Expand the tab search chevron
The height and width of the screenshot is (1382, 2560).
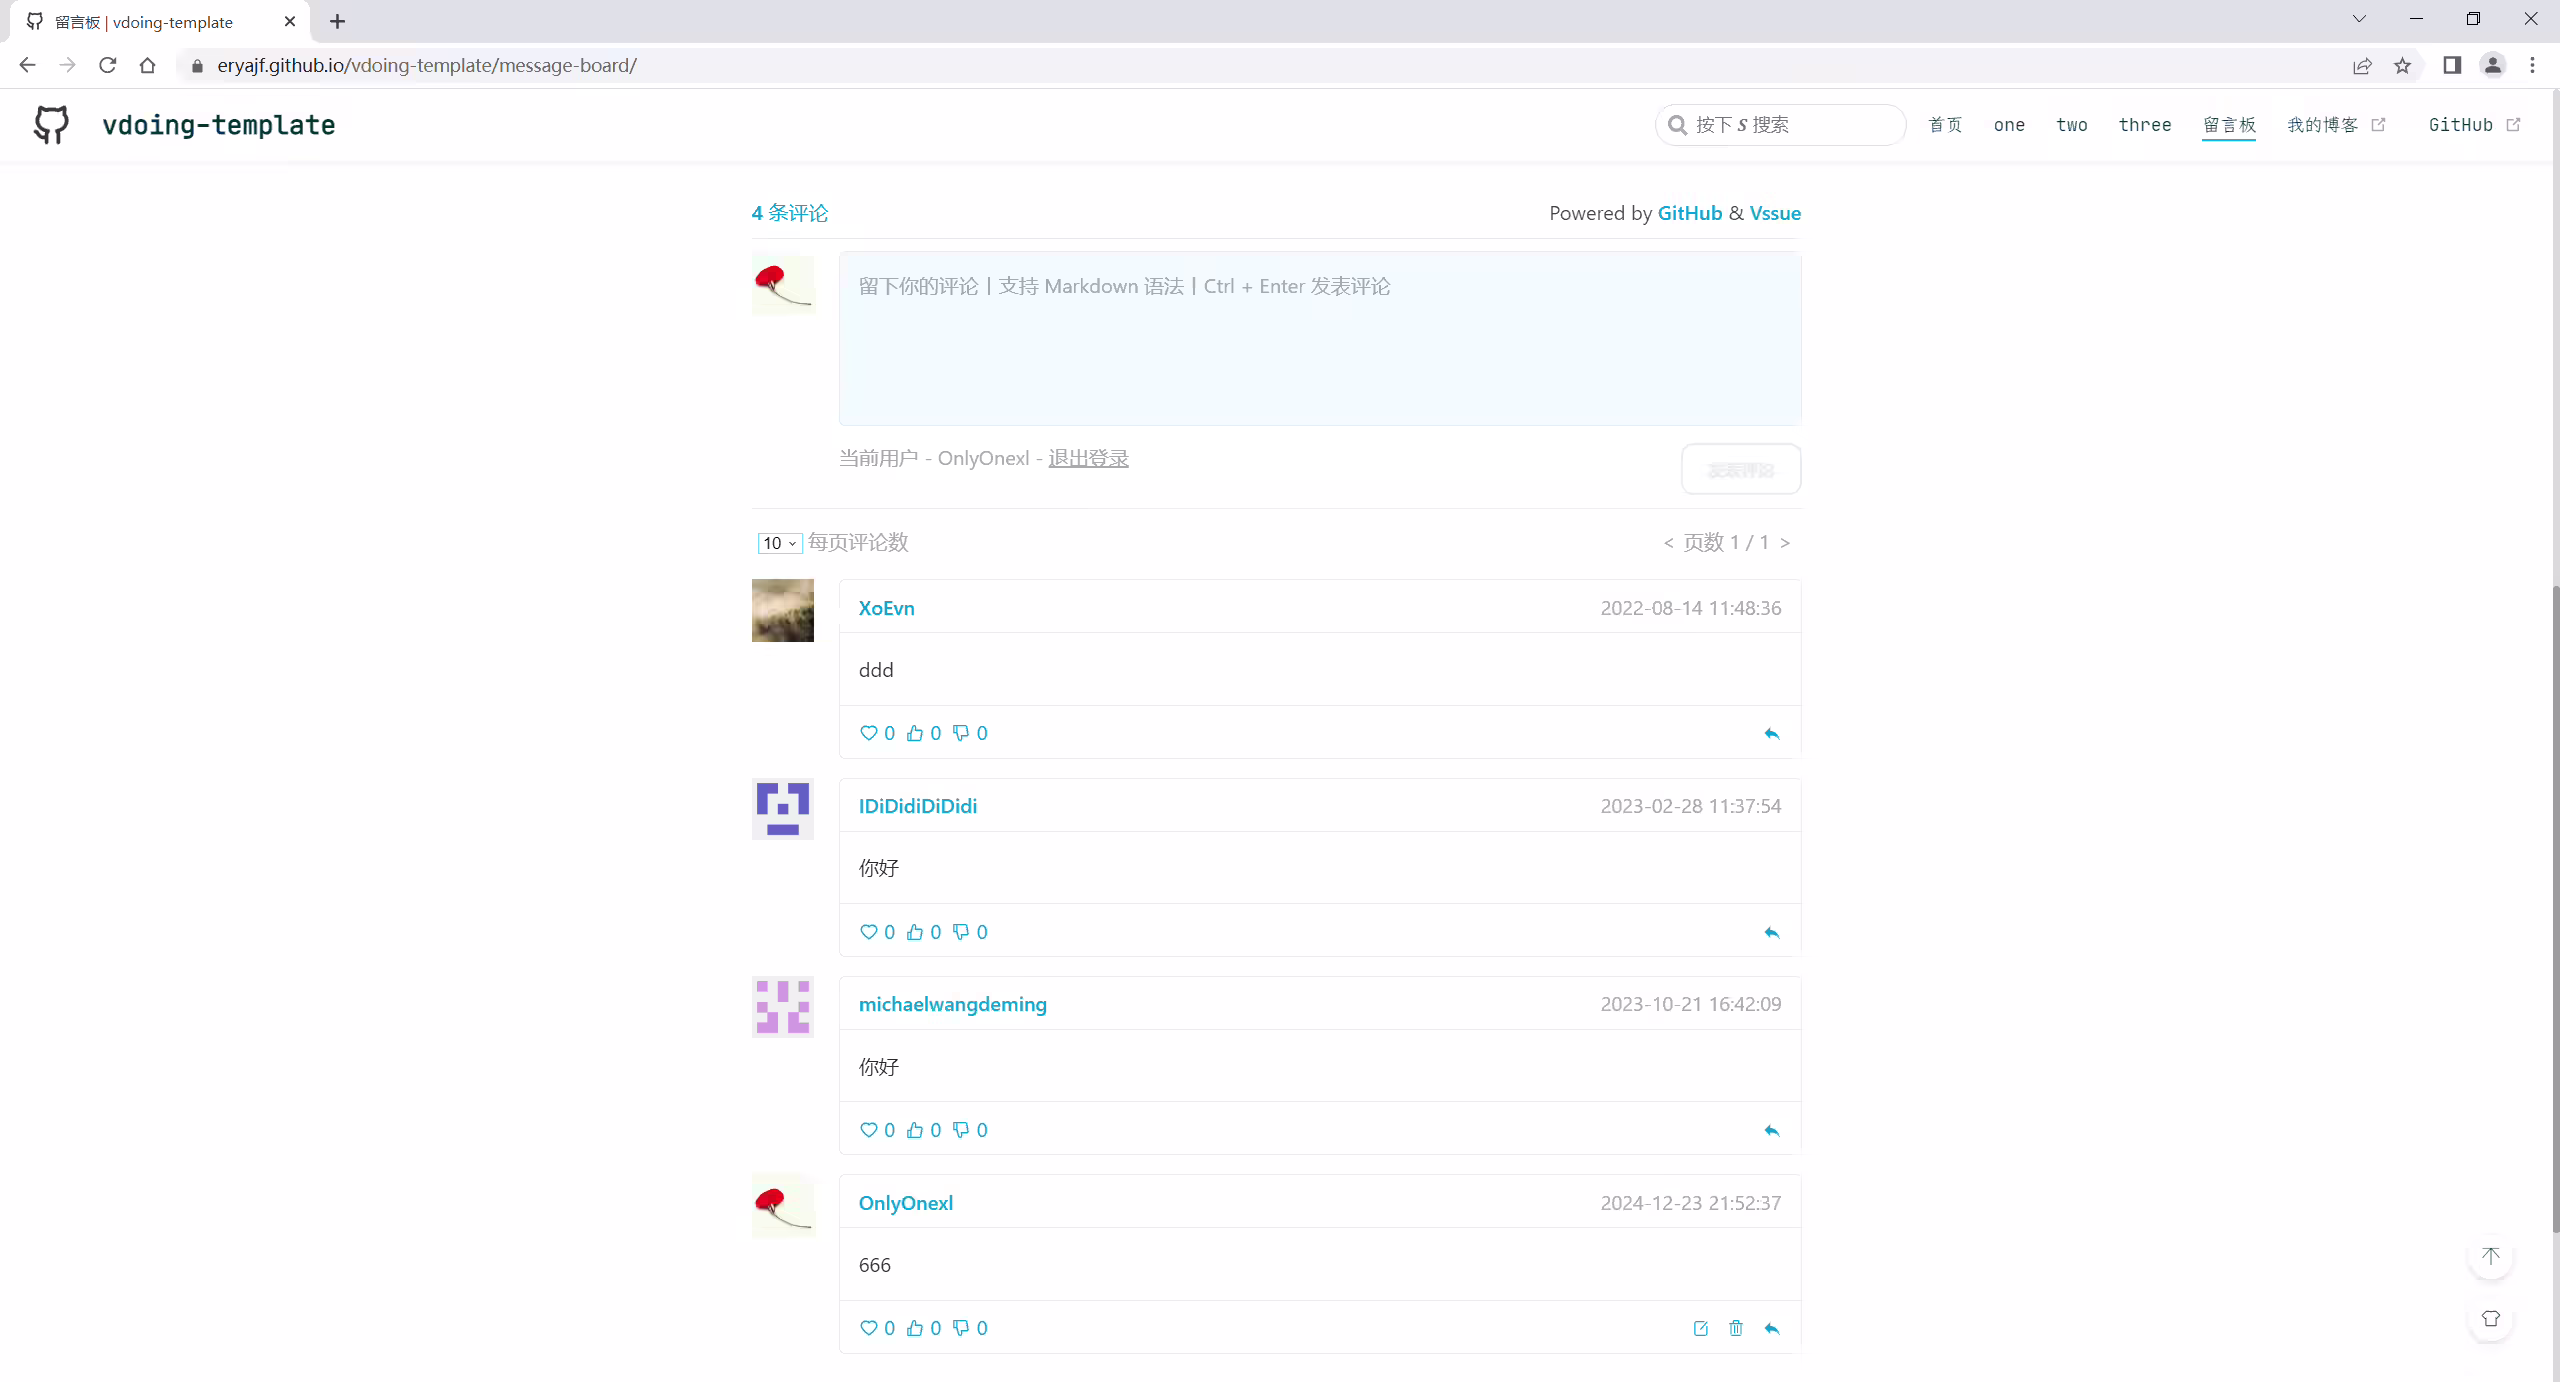(x=2359, y=19)
